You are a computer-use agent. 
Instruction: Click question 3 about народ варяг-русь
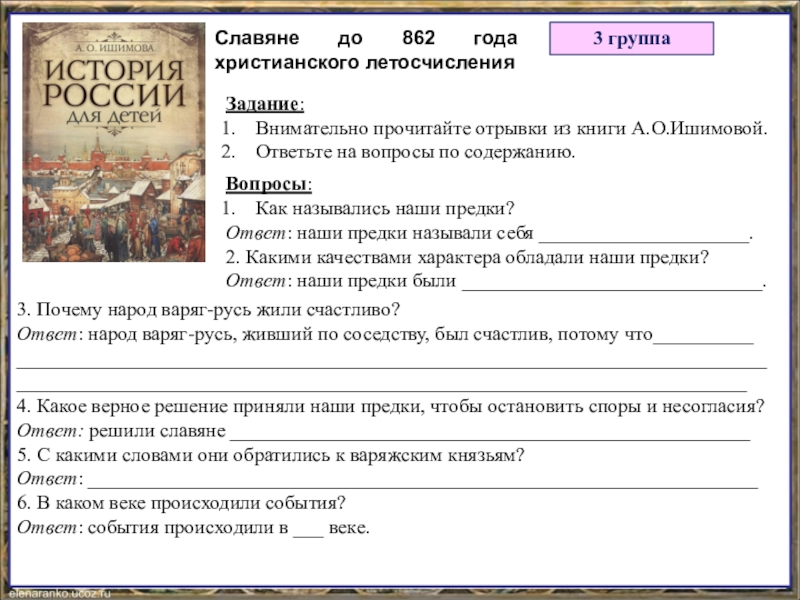point(209,308)
